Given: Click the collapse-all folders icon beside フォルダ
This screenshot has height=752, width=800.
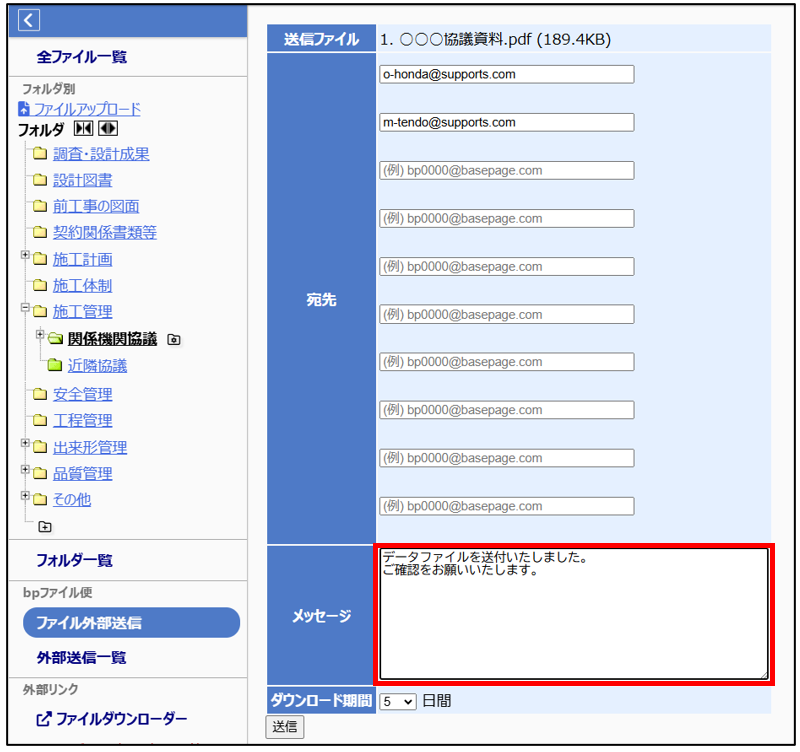Looking at the screenshot, I should pos(85,129).
